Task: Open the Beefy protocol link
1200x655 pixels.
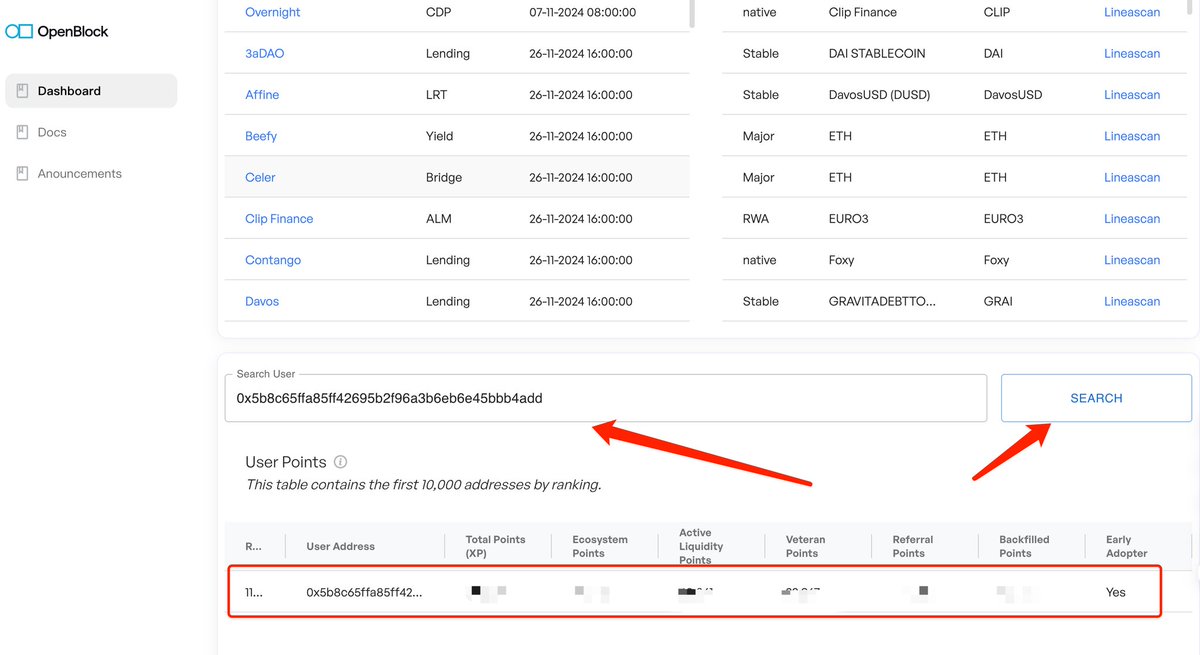Action: (x=261, y=136)
